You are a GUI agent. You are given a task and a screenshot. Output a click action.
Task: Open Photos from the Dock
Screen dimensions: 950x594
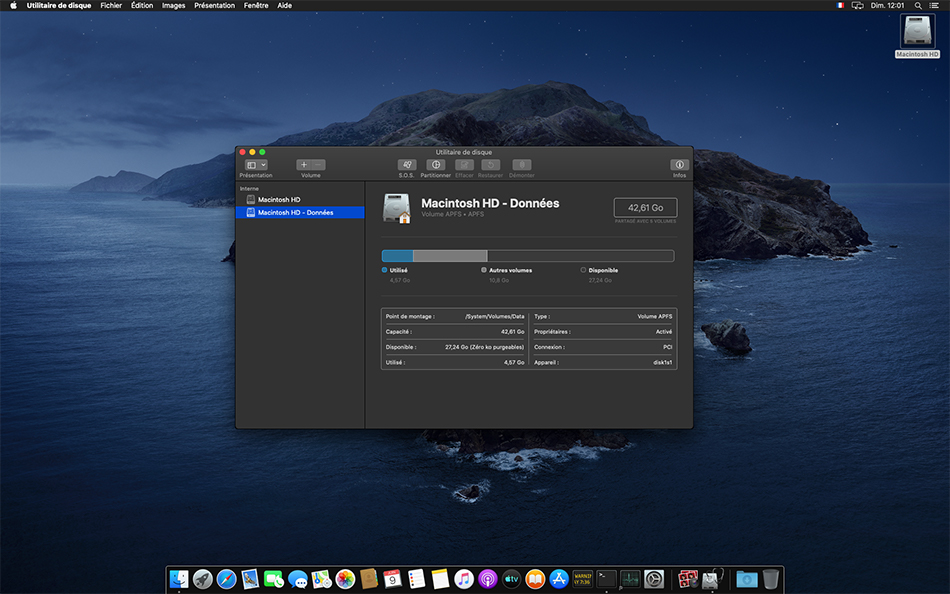(345, 579)
